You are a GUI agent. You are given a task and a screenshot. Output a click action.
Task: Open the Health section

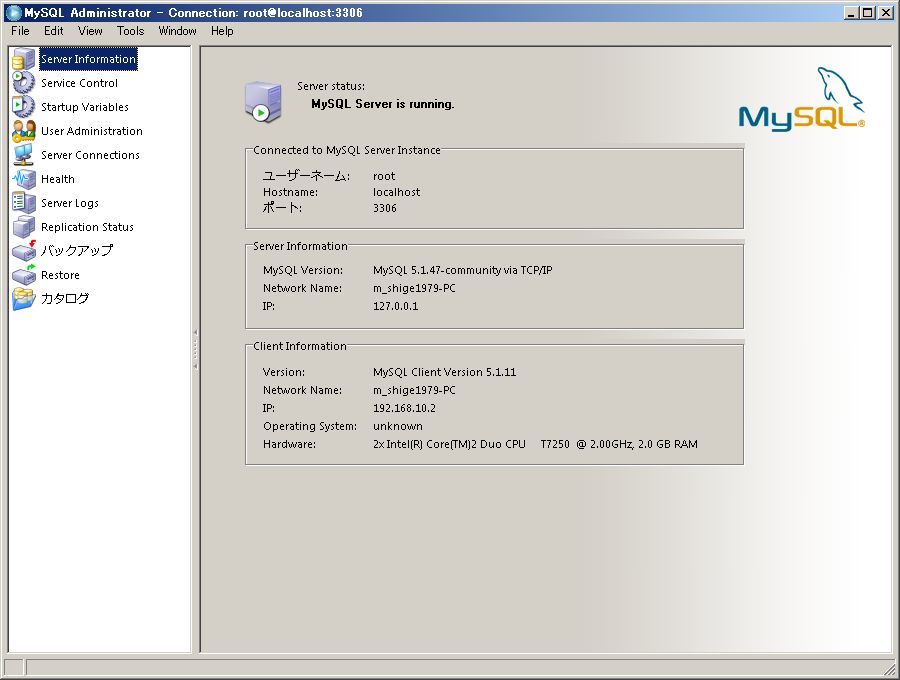[57, 179]
